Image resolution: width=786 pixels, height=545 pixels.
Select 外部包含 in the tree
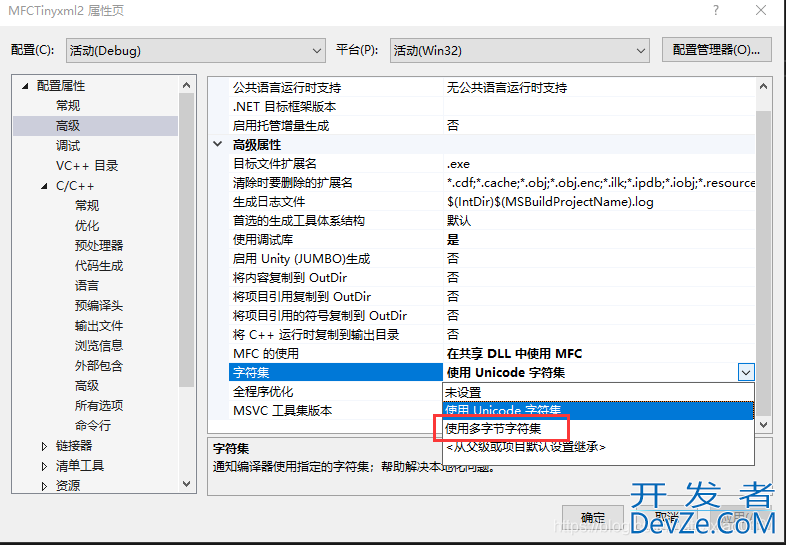coord(99,366)
